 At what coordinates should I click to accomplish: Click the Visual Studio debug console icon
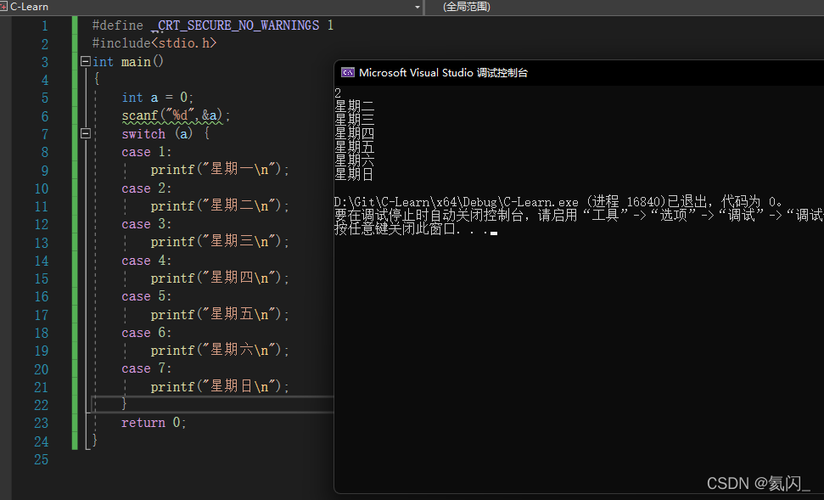point(347,73)
